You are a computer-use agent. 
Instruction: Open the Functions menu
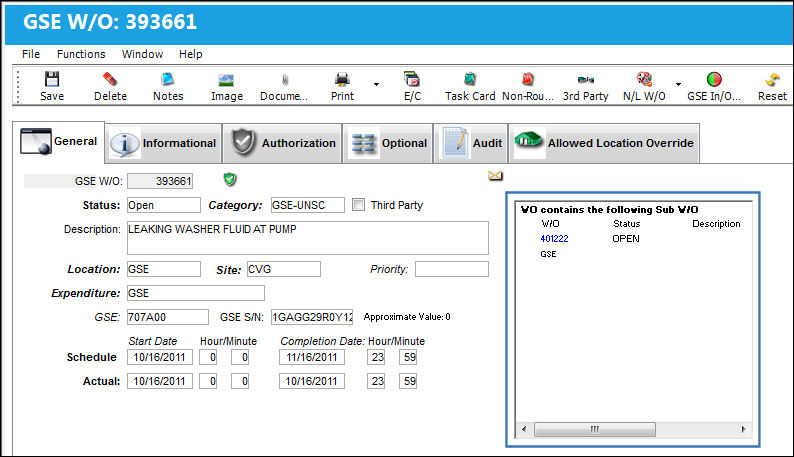pyautogui.click(x=81, y=54)
